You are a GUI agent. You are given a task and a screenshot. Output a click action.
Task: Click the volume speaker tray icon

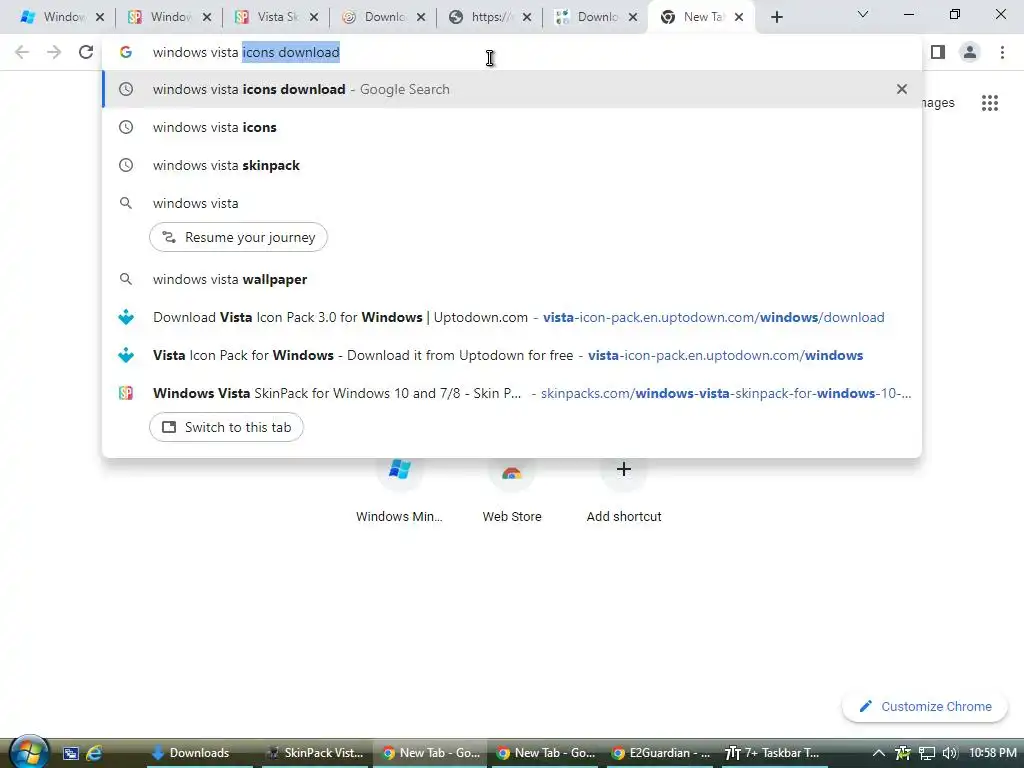pos(950,753)
